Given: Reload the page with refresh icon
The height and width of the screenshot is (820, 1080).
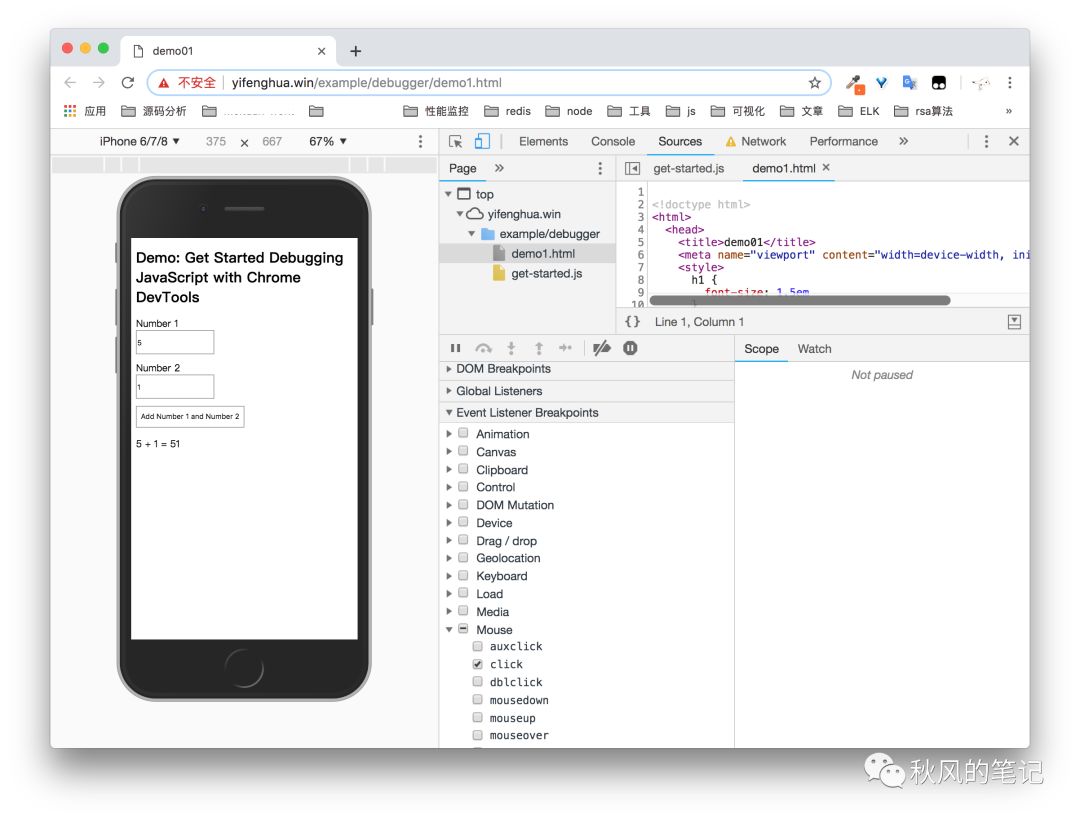Looking at the screenshot, I should coord(127,83).
